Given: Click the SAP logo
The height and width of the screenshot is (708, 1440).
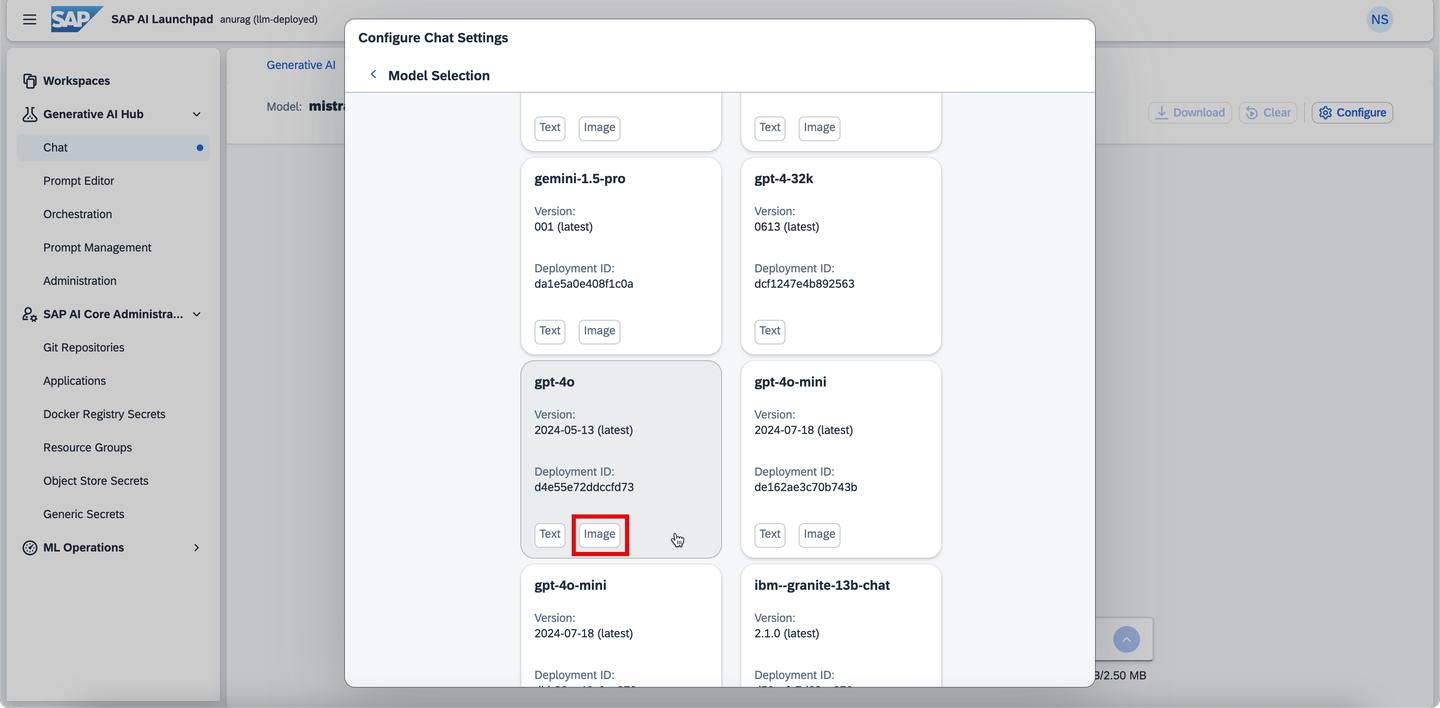Looking at the screenshot, I should click(x=77, y=19).
